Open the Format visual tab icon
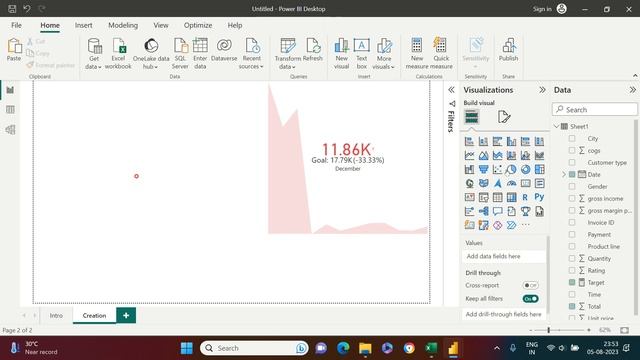This screenshot has height=360, width=640. 504,117
